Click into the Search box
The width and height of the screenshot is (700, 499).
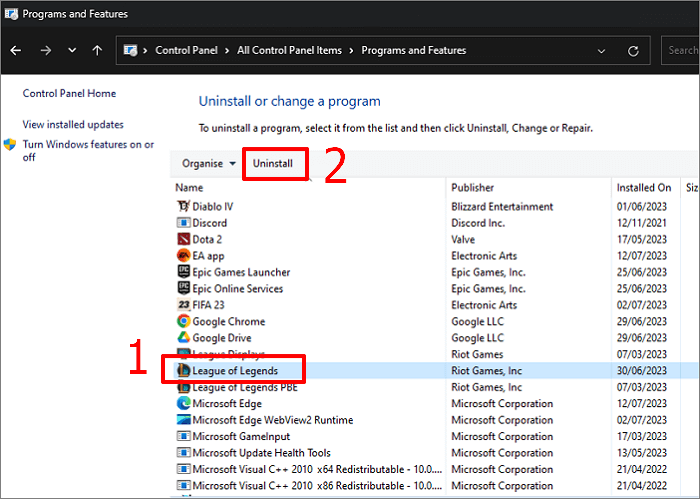(681, 50)
